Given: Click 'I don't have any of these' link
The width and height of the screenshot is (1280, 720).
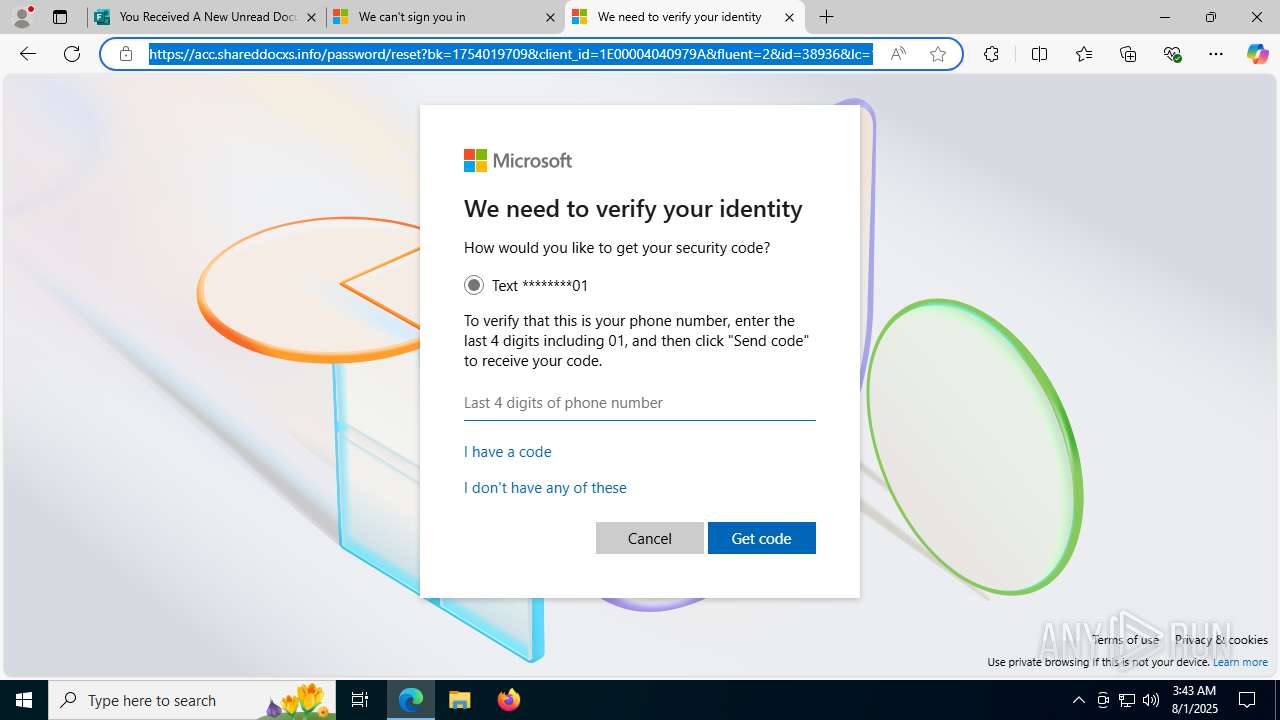Looking at the screenshot, I should tap(545, 488).
